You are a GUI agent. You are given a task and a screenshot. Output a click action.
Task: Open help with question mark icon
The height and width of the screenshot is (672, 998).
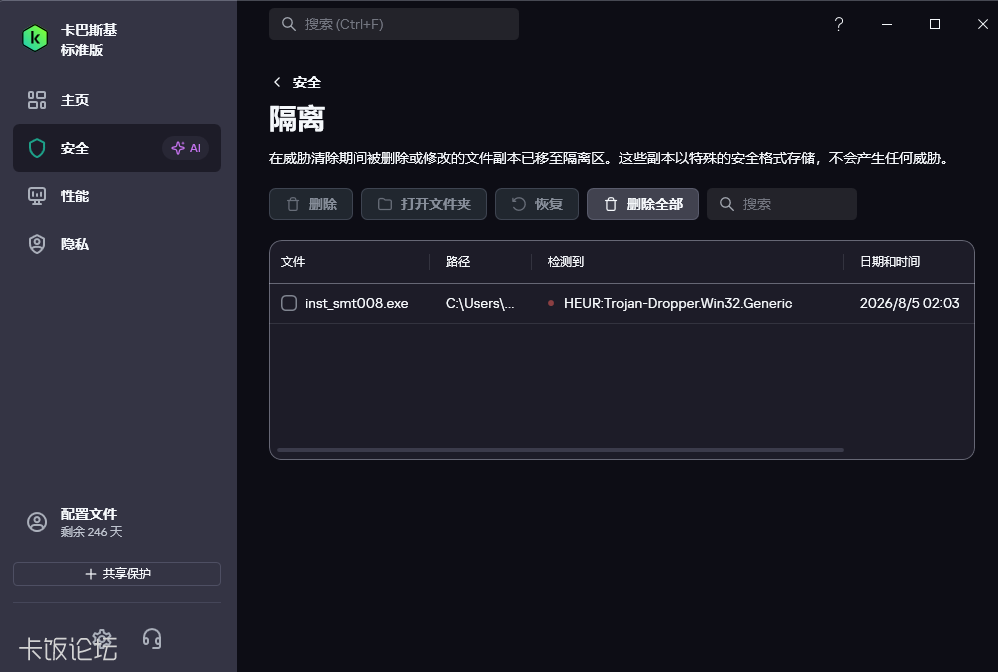click(x=839, y=24)
